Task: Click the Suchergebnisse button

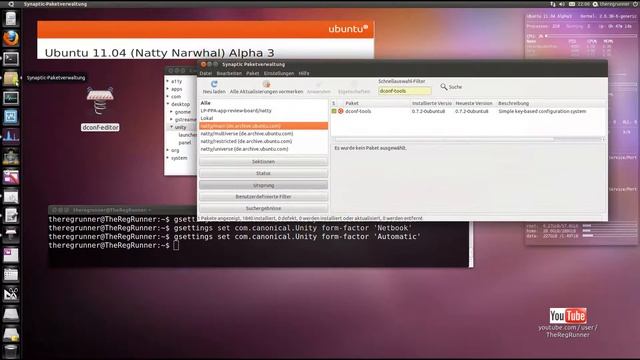Action: click(x=263, y=208)
